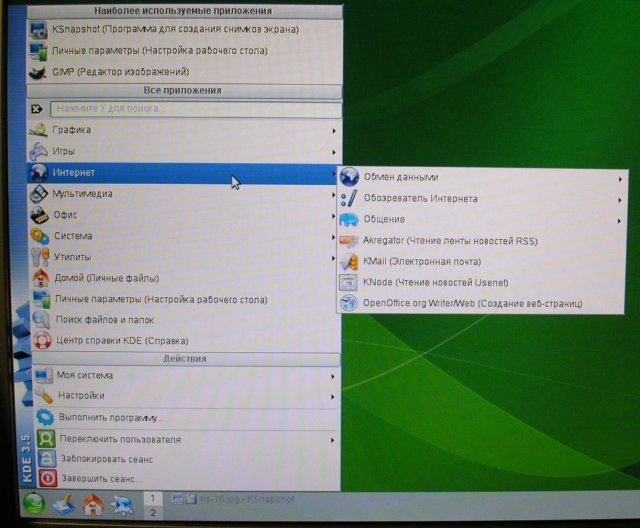Click the Заблокировать сеанс lock icon
640x528 pixels.
click(47, 459)
